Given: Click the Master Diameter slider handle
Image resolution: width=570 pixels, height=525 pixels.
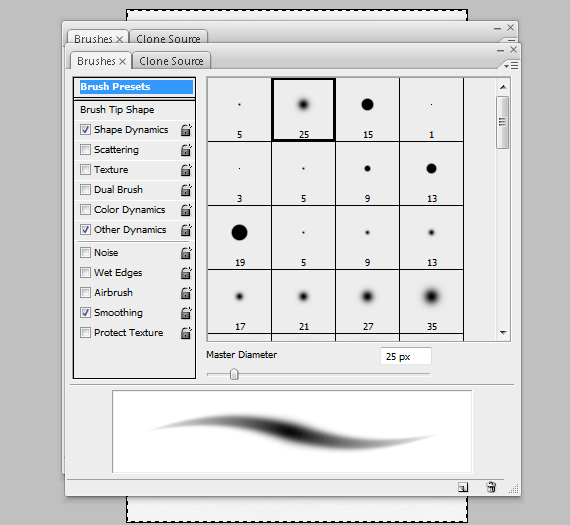Looking at the screenshot, I should 234,374.
